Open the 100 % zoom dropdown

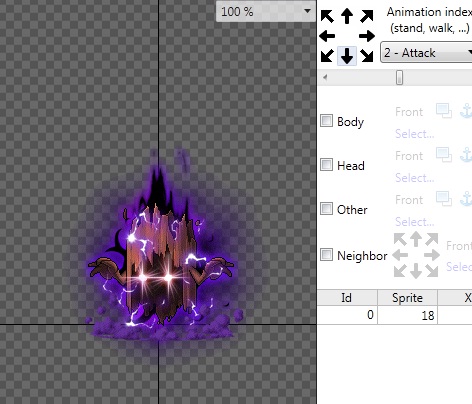click(266, 12)
